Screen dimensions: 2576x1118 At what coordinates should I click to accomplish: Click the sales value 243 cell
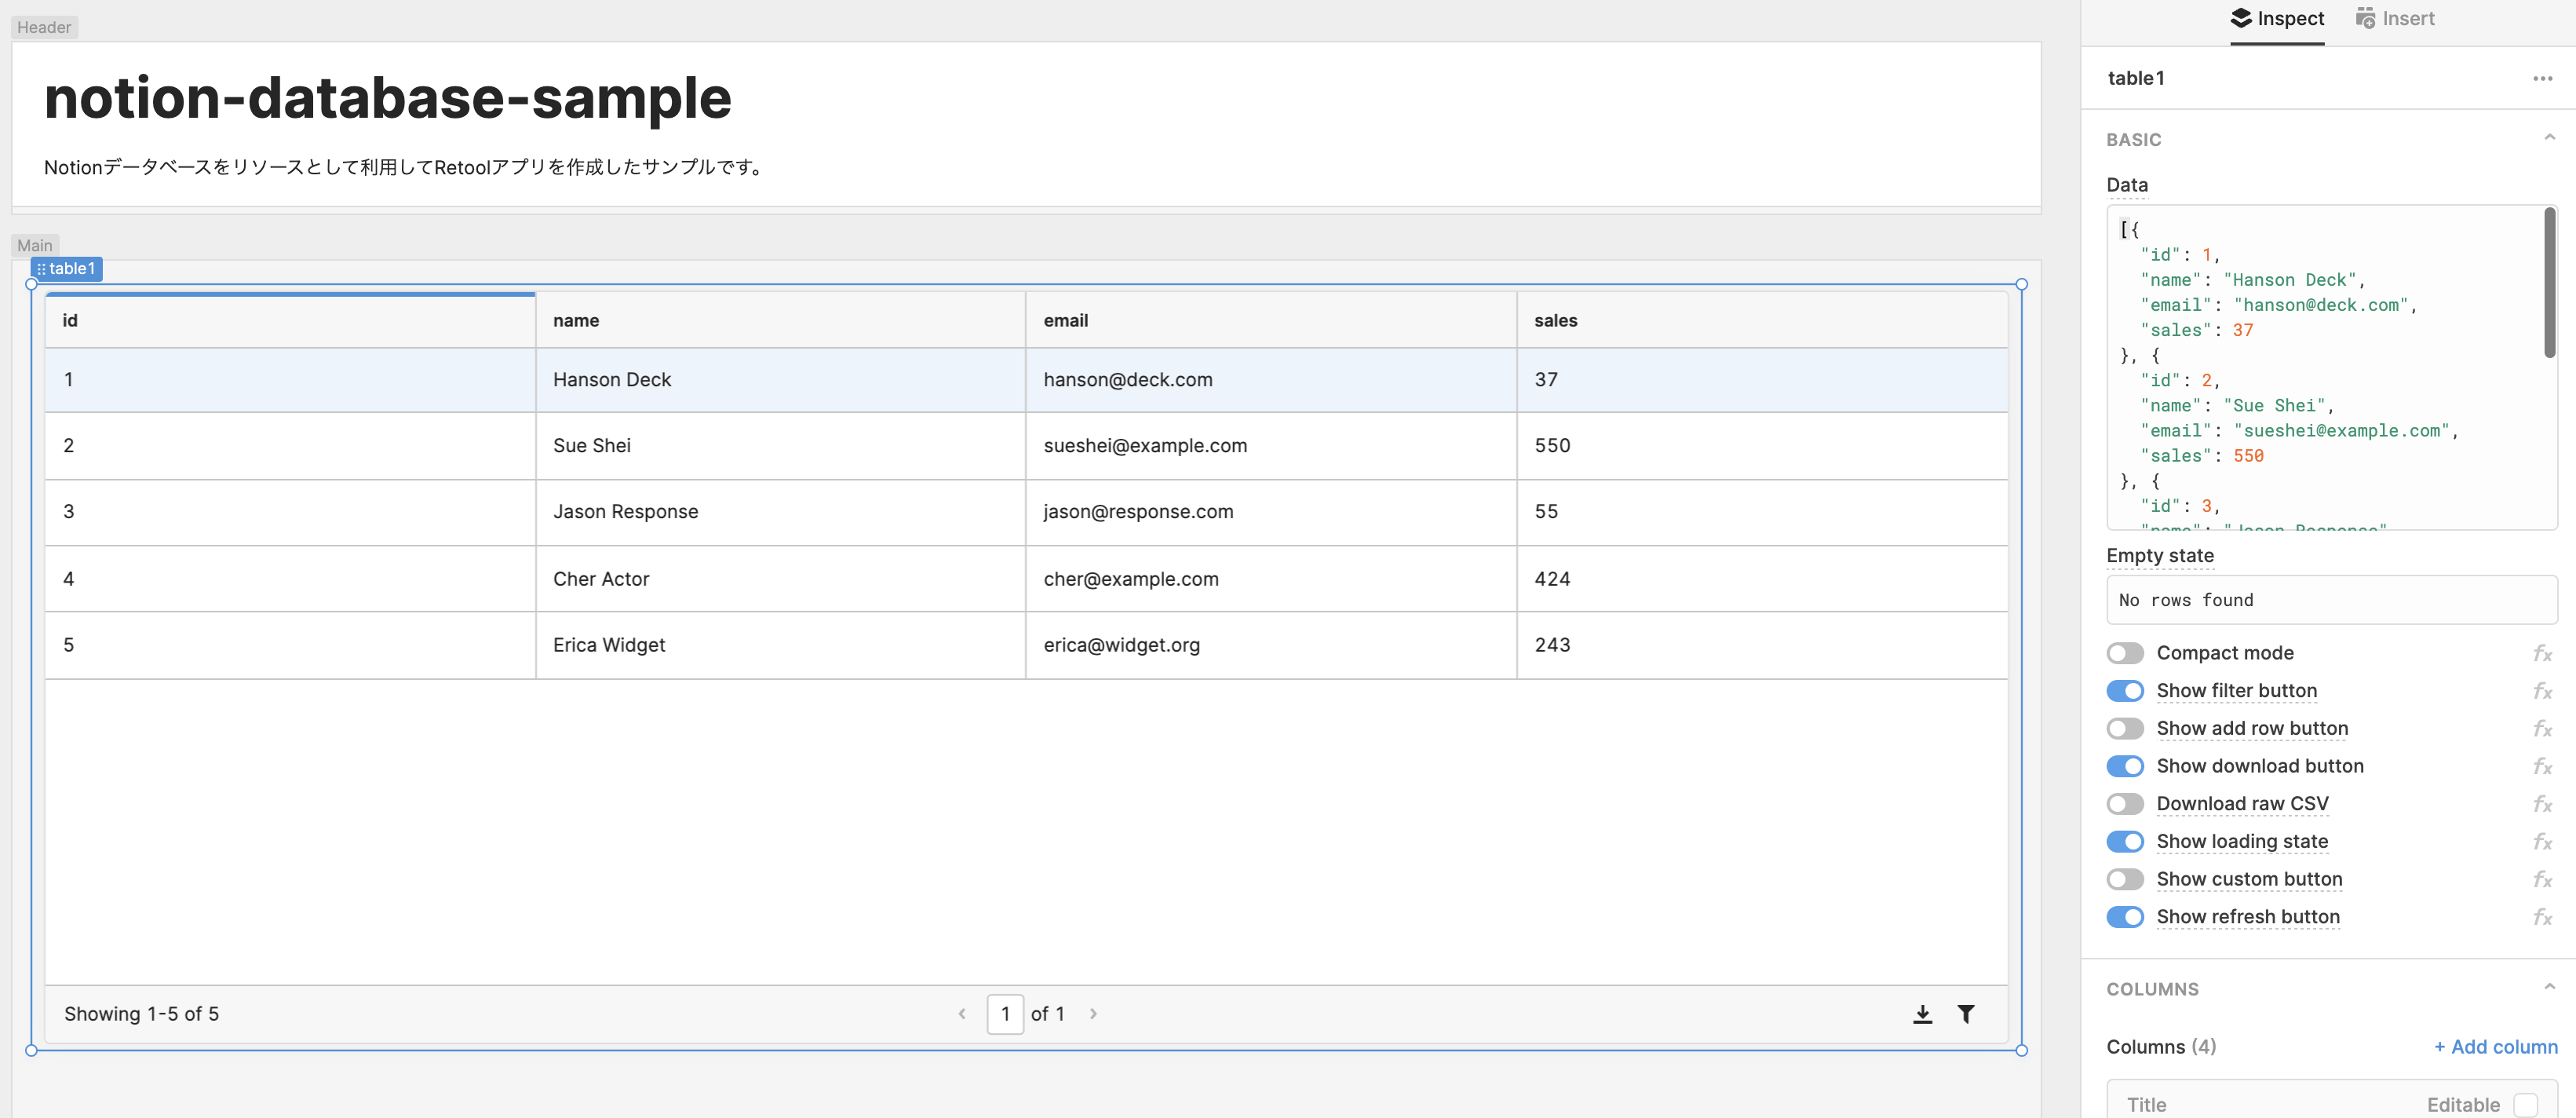[1762, 645]
